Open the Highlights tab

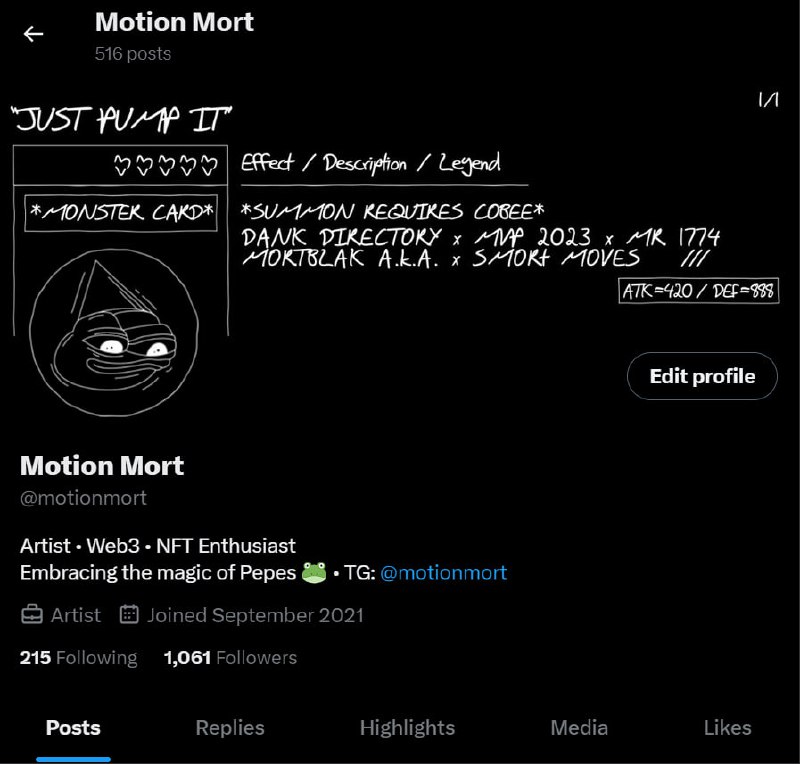tap(407, 728)
